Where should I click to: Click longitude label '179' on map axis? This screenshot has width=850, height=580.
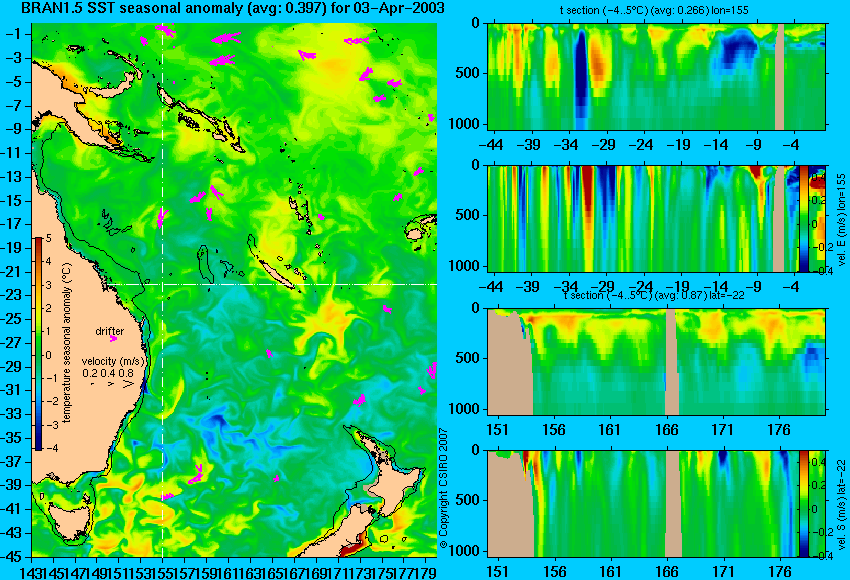click(427, 572)
